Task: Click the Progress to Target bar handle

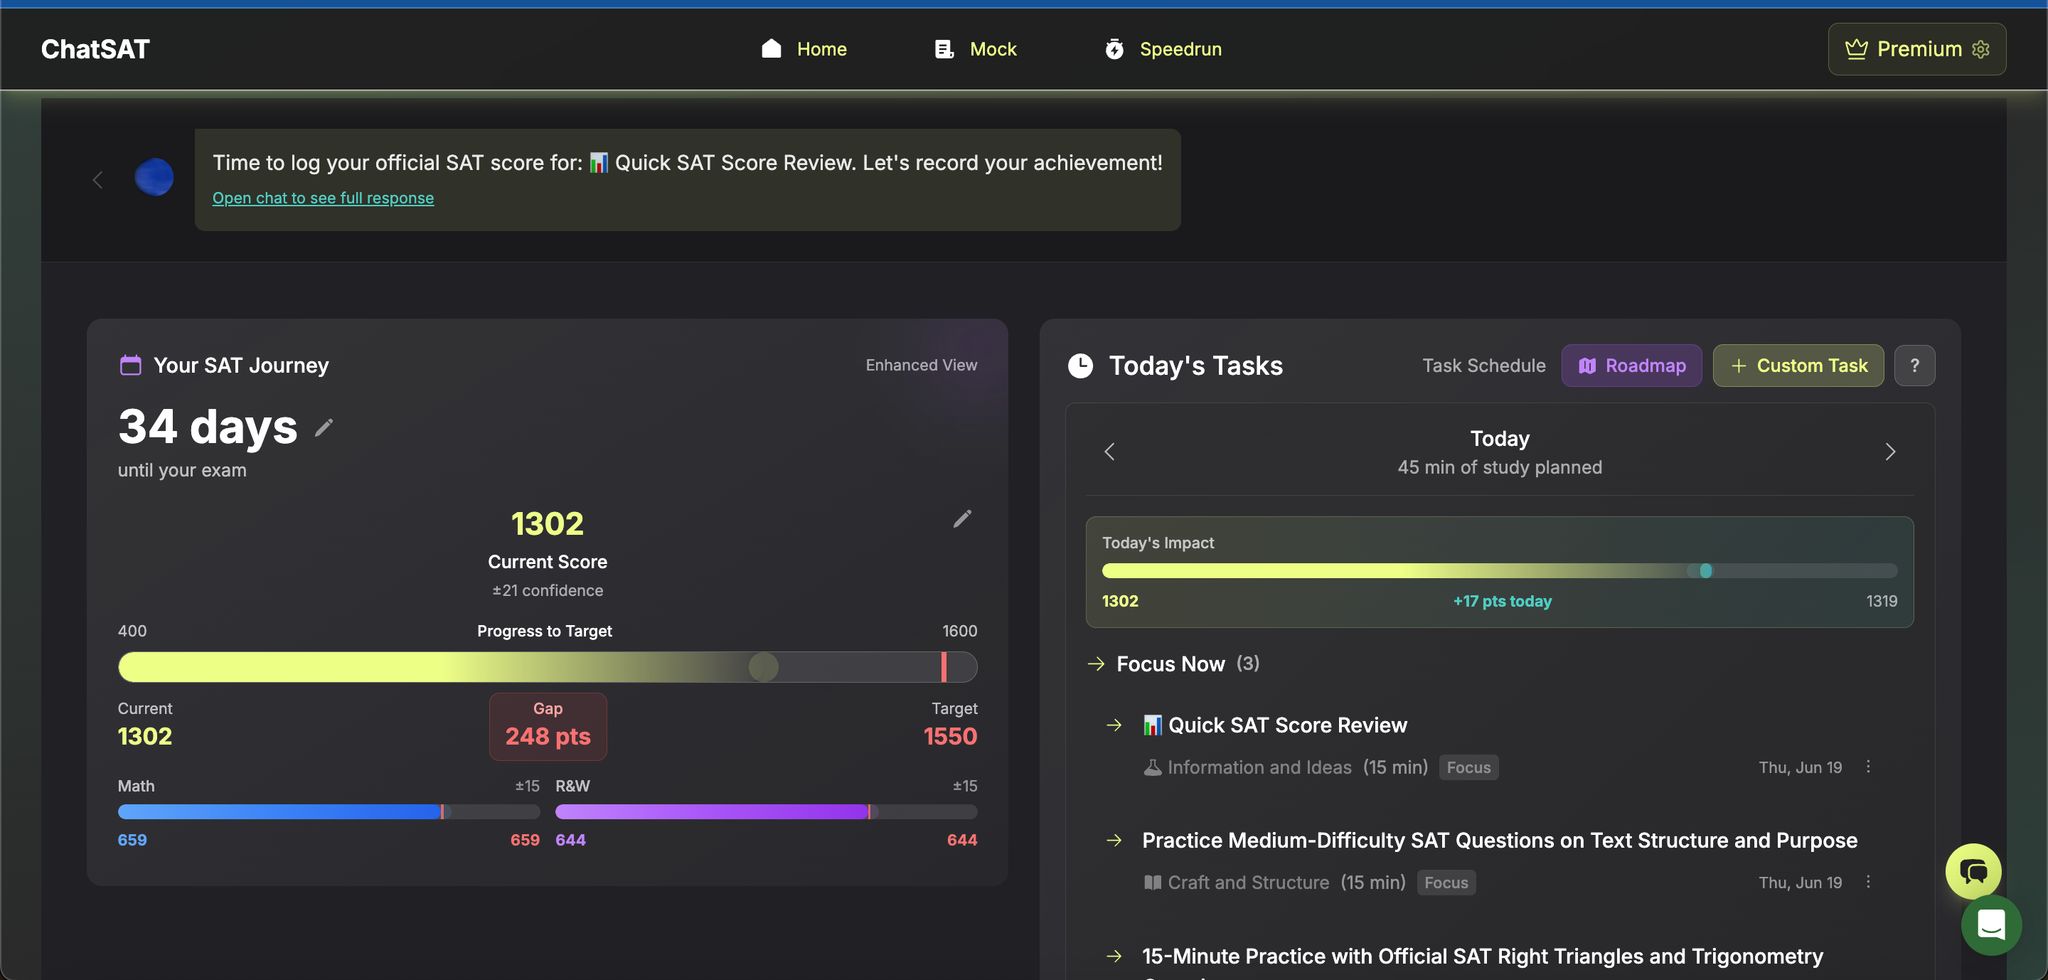Action: pos(763,667)
